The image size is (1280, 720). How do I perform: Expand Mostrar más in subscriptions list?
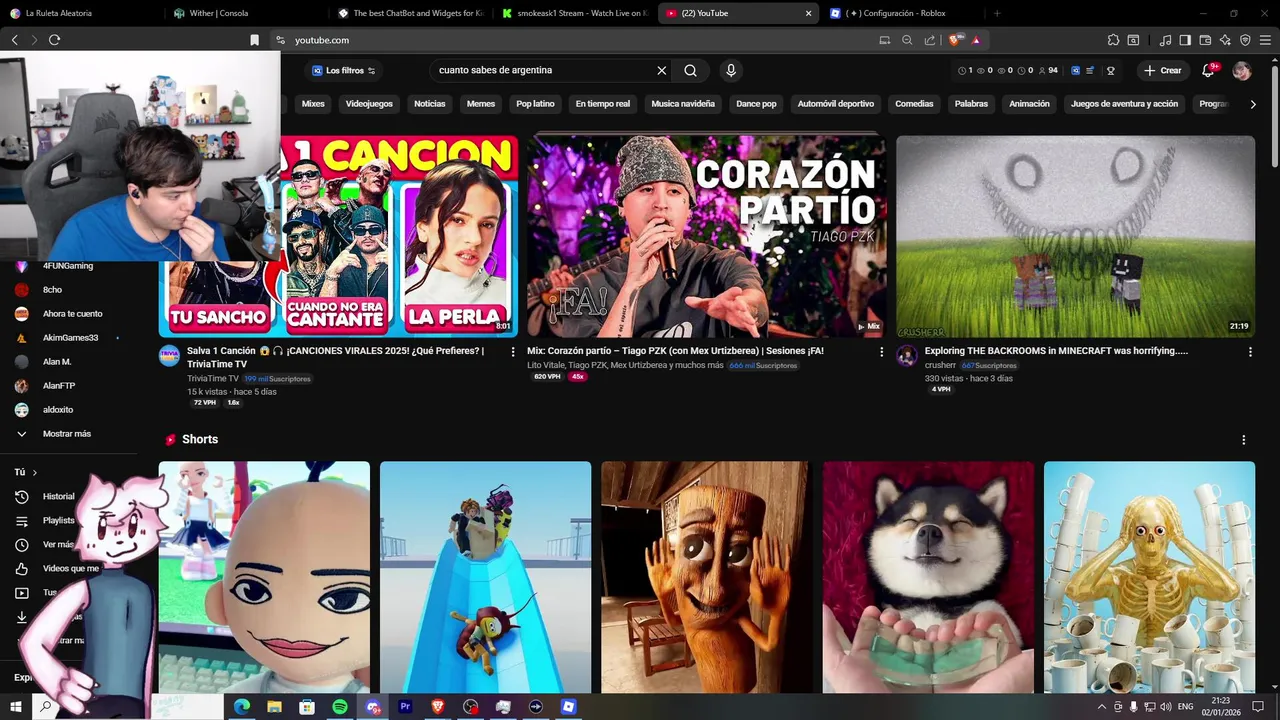67,434
